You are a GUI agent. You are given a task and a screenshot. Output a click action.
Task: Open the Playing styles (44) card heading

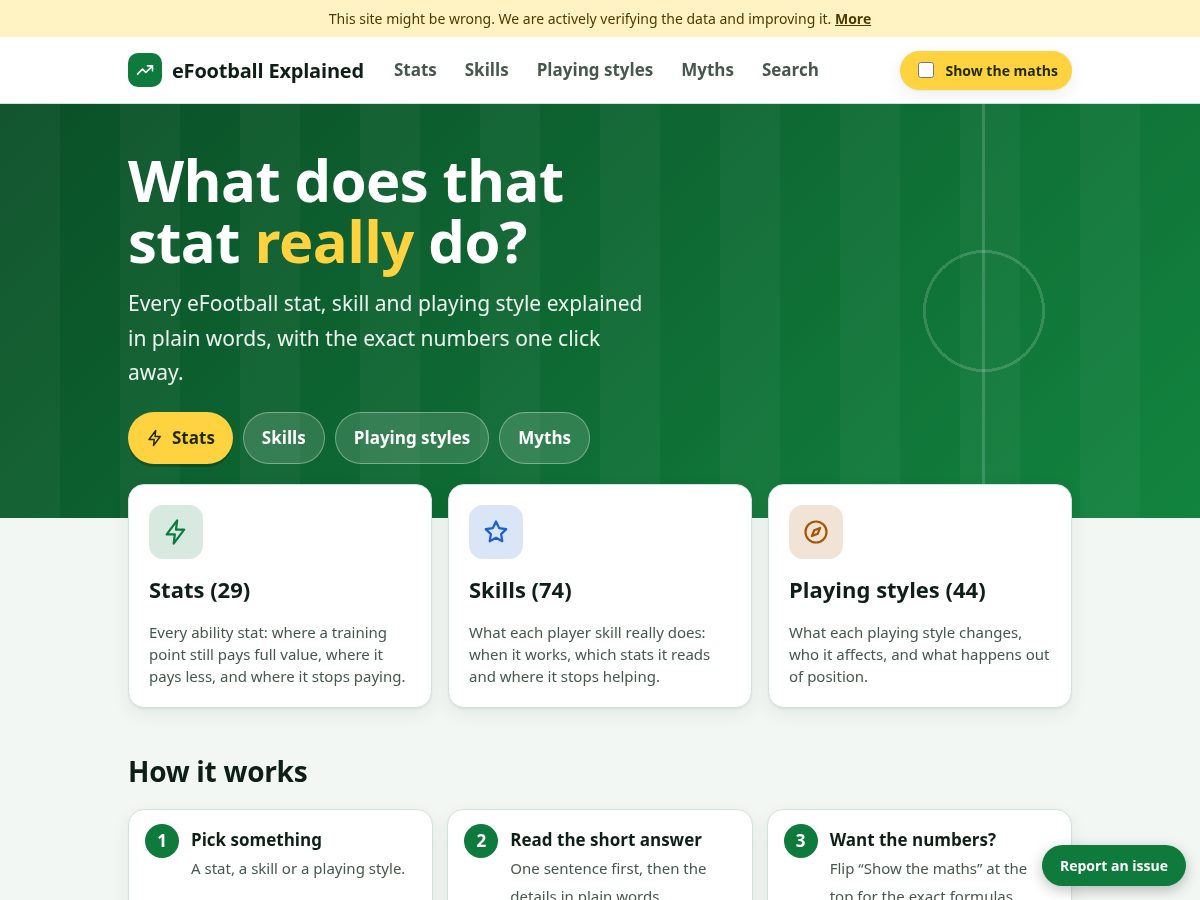pyautogui.click(x=887, y=591)
